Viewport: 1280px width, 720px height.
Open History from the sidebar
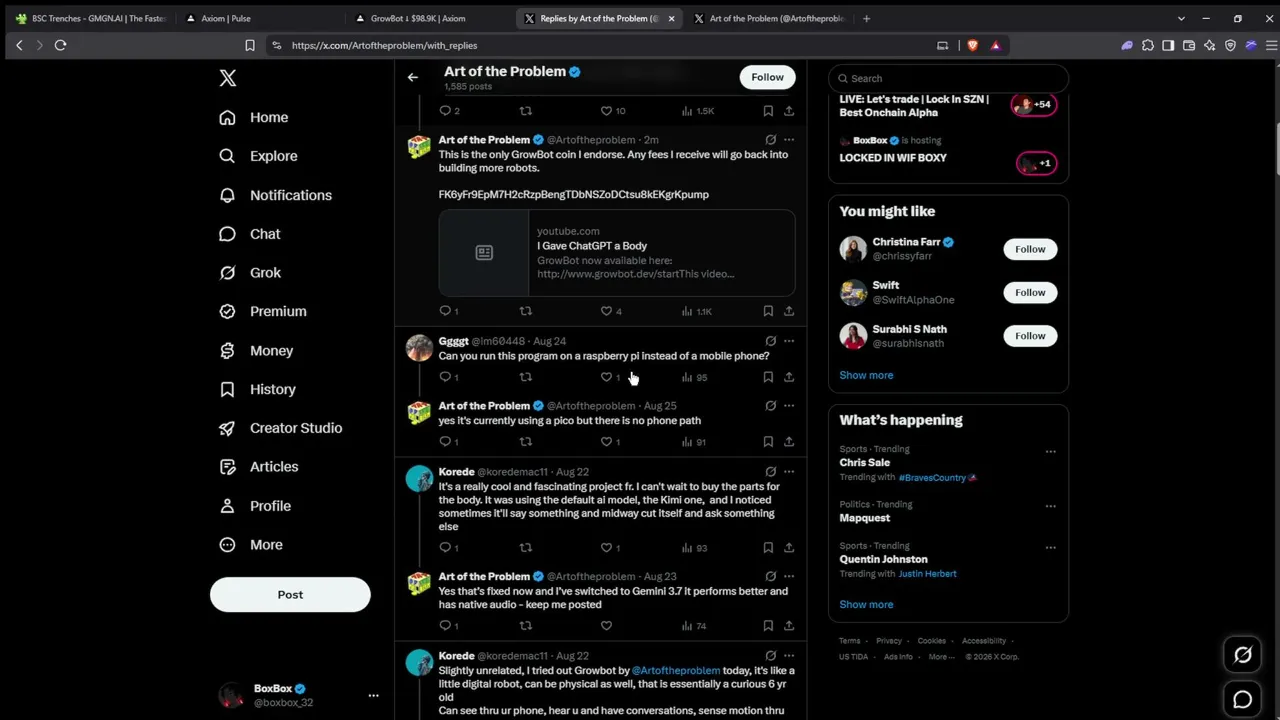click(258, 389)
